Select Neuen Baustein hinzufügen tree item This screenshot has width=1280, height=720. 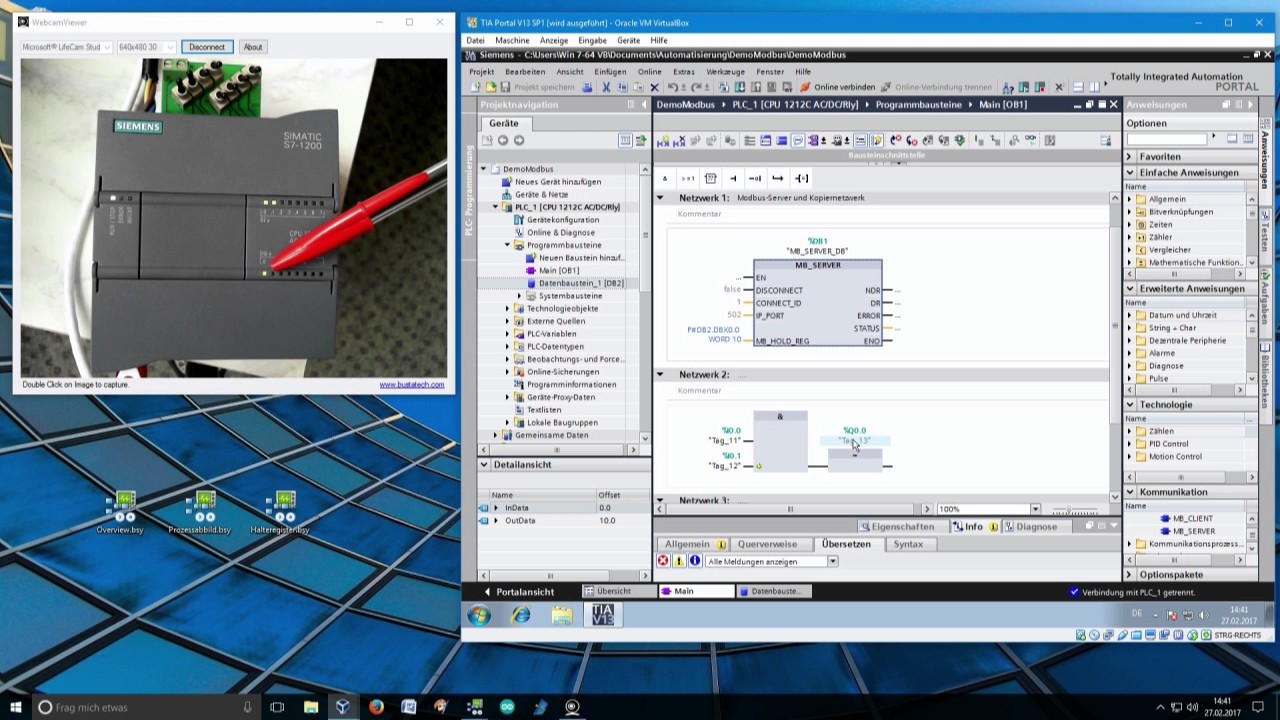point(581,258)
